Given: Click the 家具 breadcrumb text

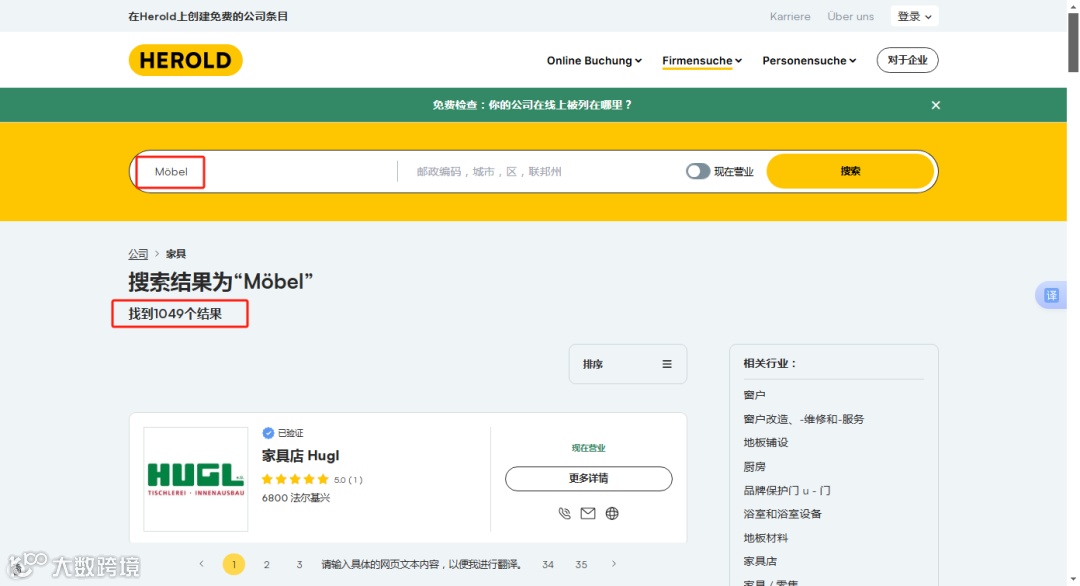Looking at the screenshot, I should click(176, 254).
